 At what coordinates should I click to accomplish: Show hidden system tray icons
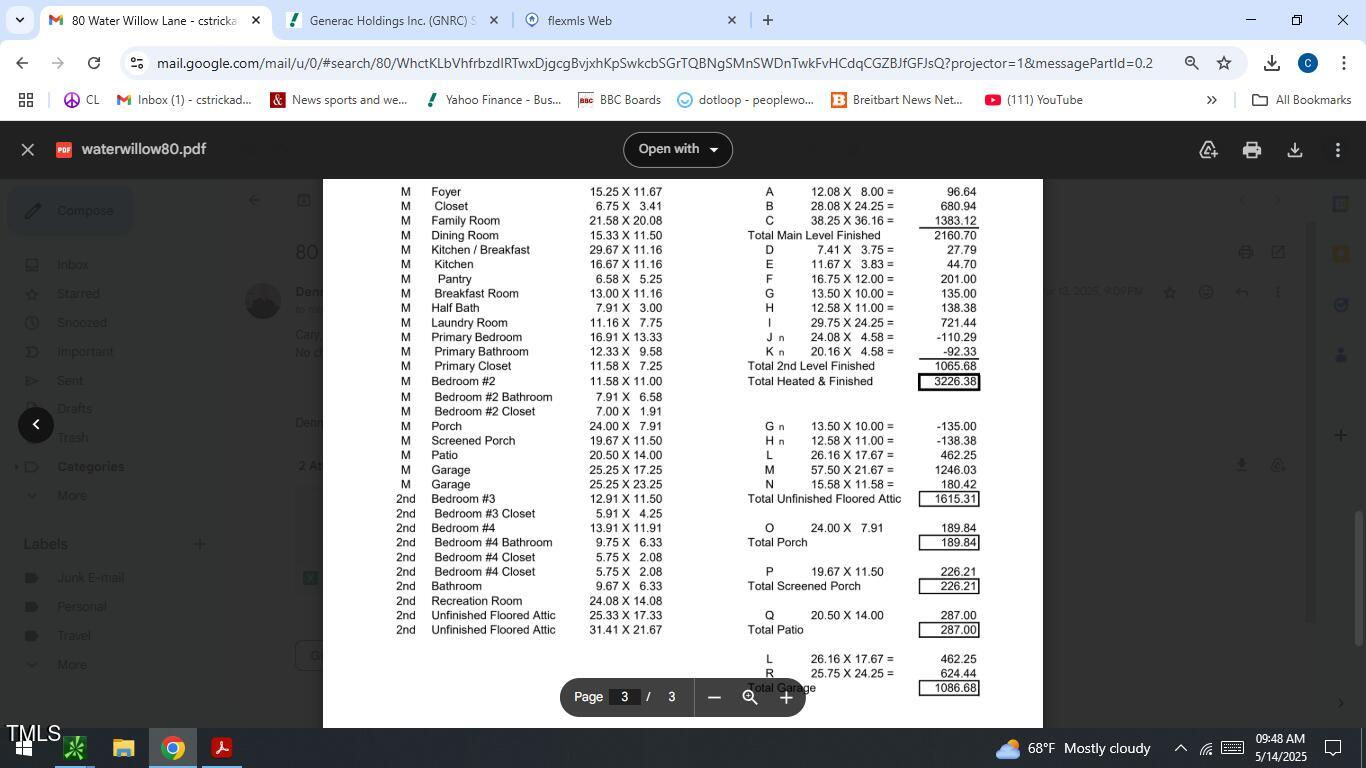[1180, 748]
